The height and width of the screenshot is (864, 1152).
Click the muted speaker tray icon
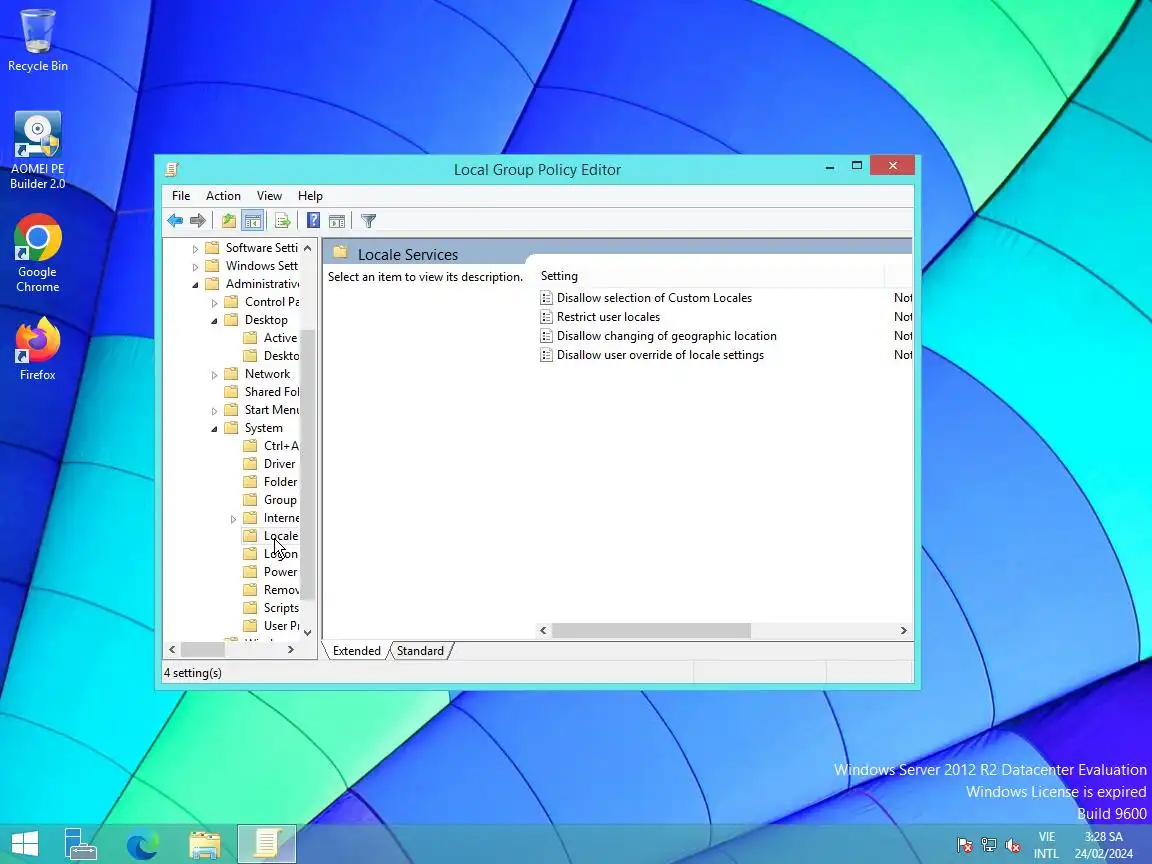click(1012, 846)
